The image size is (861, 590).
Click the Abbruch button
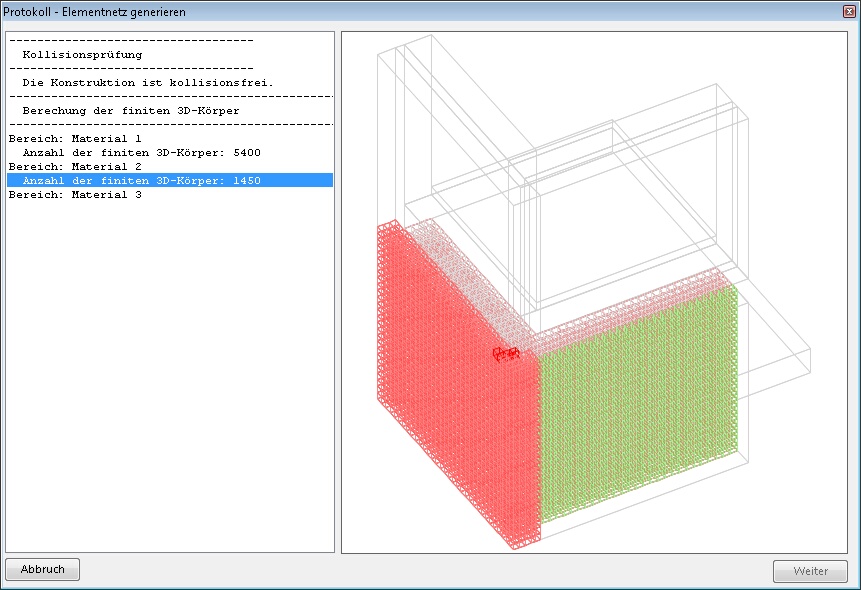point(42,569)
